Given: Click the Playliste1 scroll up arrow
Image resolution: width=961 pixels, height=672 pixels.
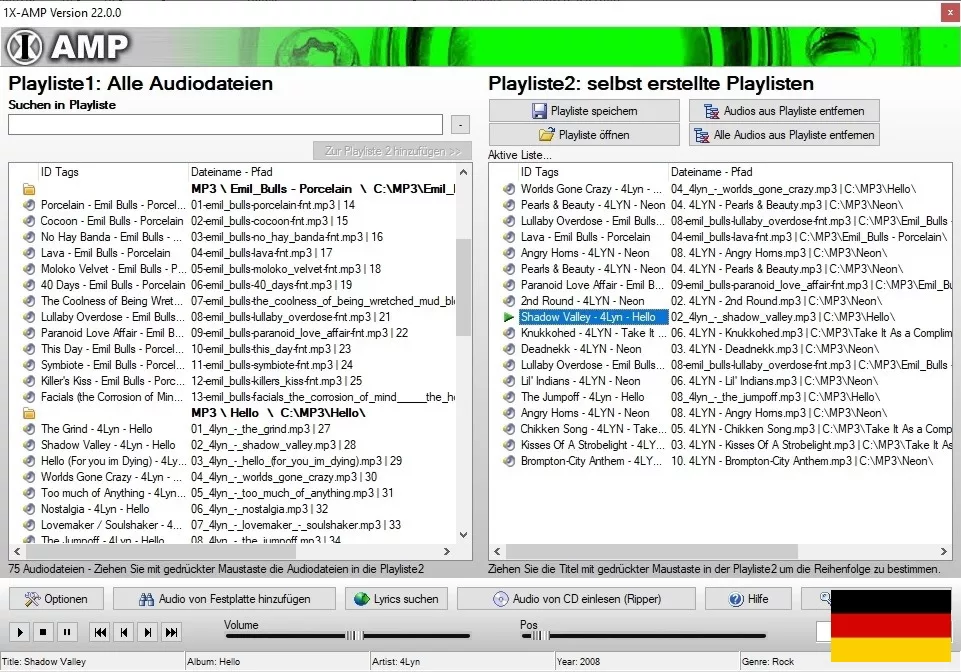Looking at the screenshot, I should pos(464,172).
